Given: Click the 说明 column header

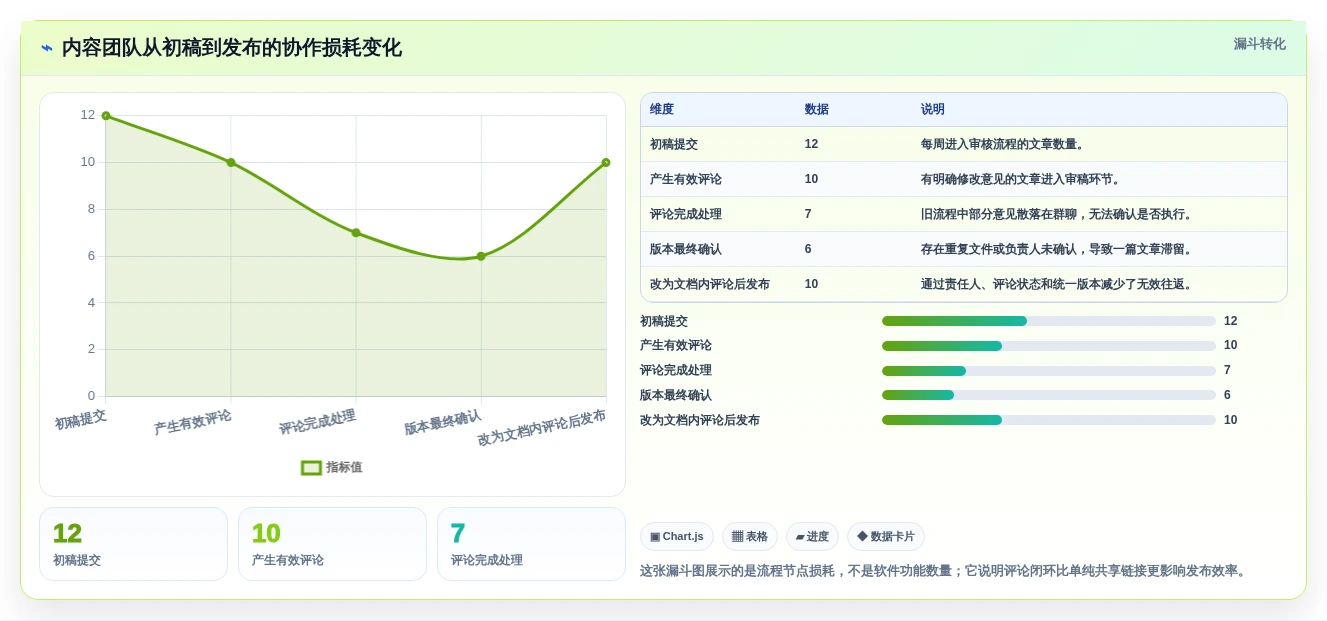Looking at the screenshot, I should 933,109.
